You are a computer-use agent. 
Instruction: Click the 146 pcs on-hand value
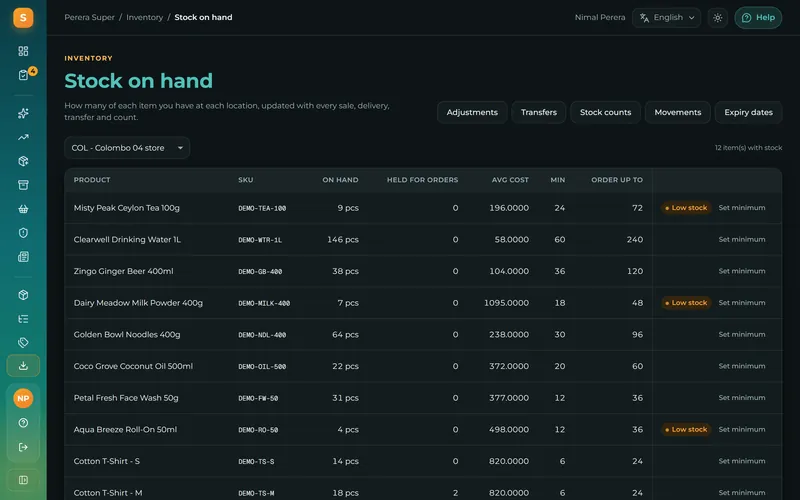click(x=343, y=239)
